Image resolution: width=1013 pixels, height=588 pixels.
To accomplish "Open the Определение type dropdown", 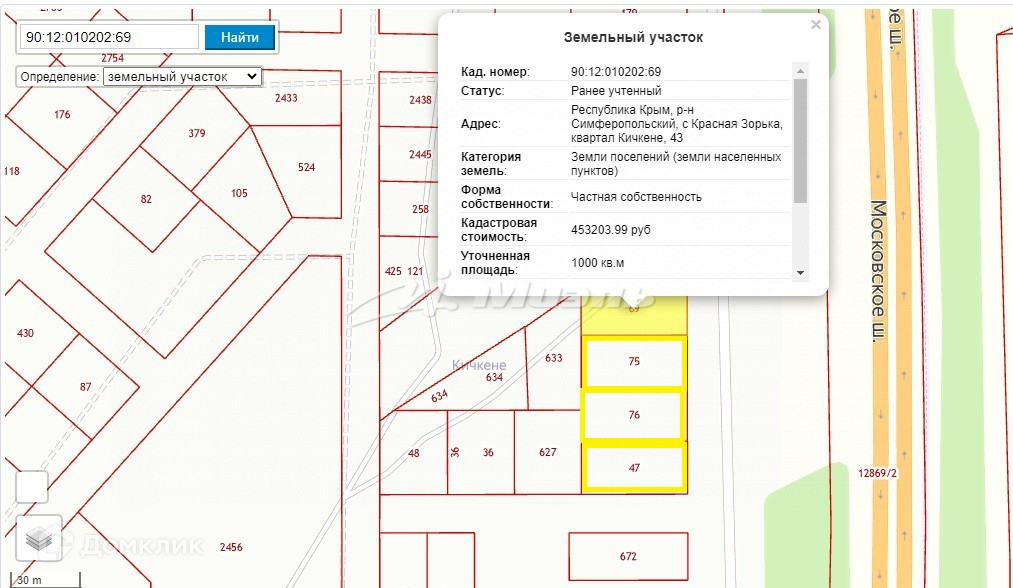I will click(x=182, y=76).
